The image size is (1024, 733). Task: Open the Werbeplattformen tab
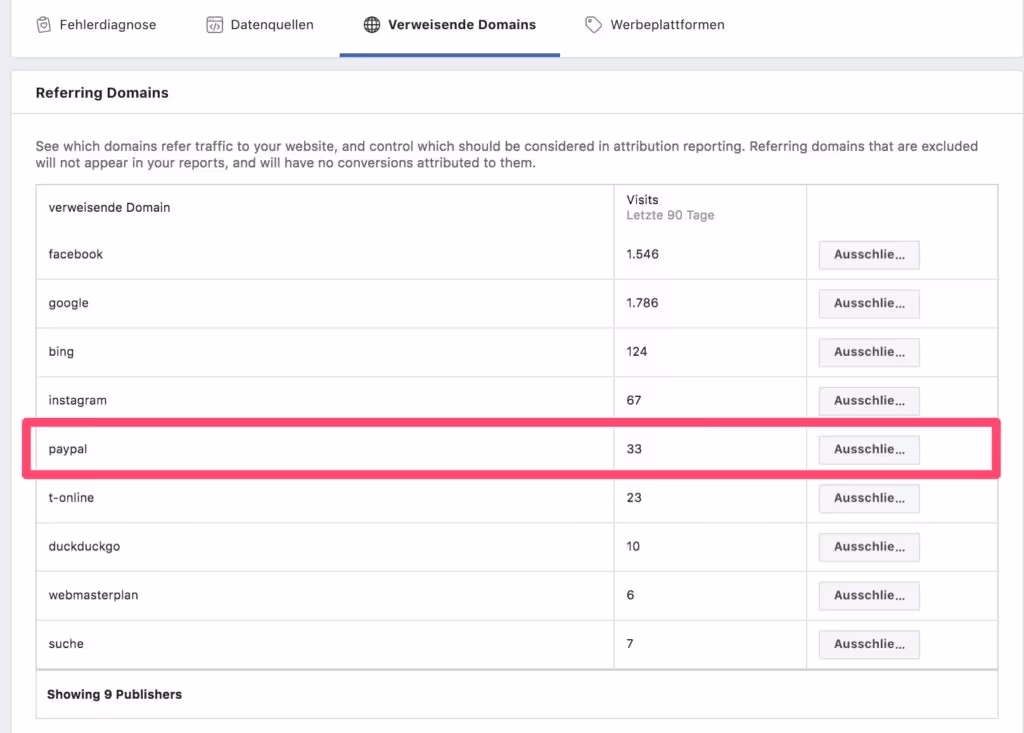pyautogui.click(x=654, y=25)
